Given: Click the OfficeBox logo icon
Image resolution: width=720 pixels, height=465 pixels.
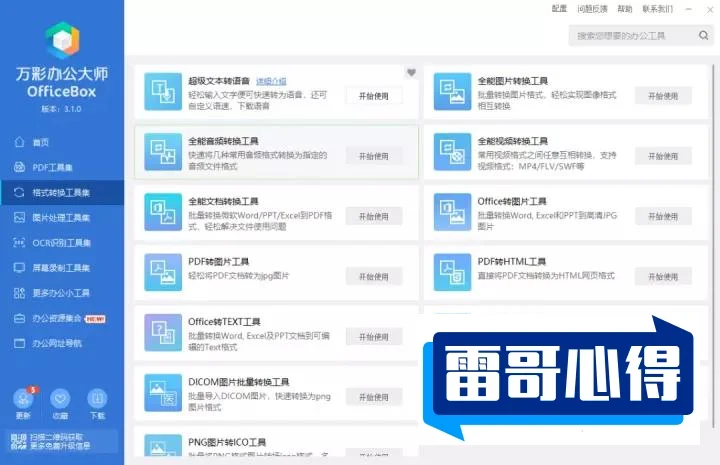Looking at the screenshot, I should tap(62, 40).
